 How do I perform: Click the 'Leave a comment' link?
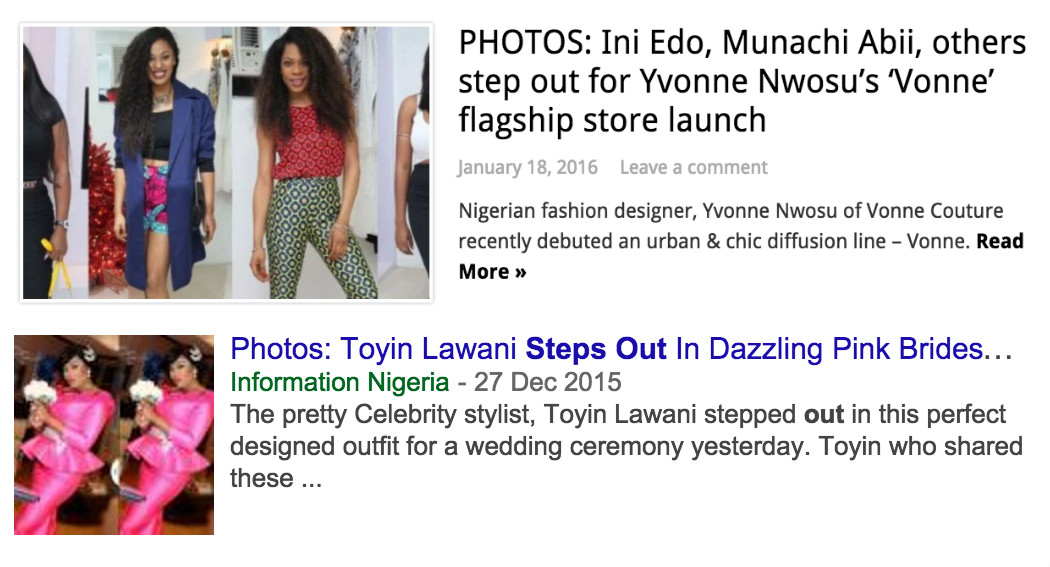click(693, 167)
